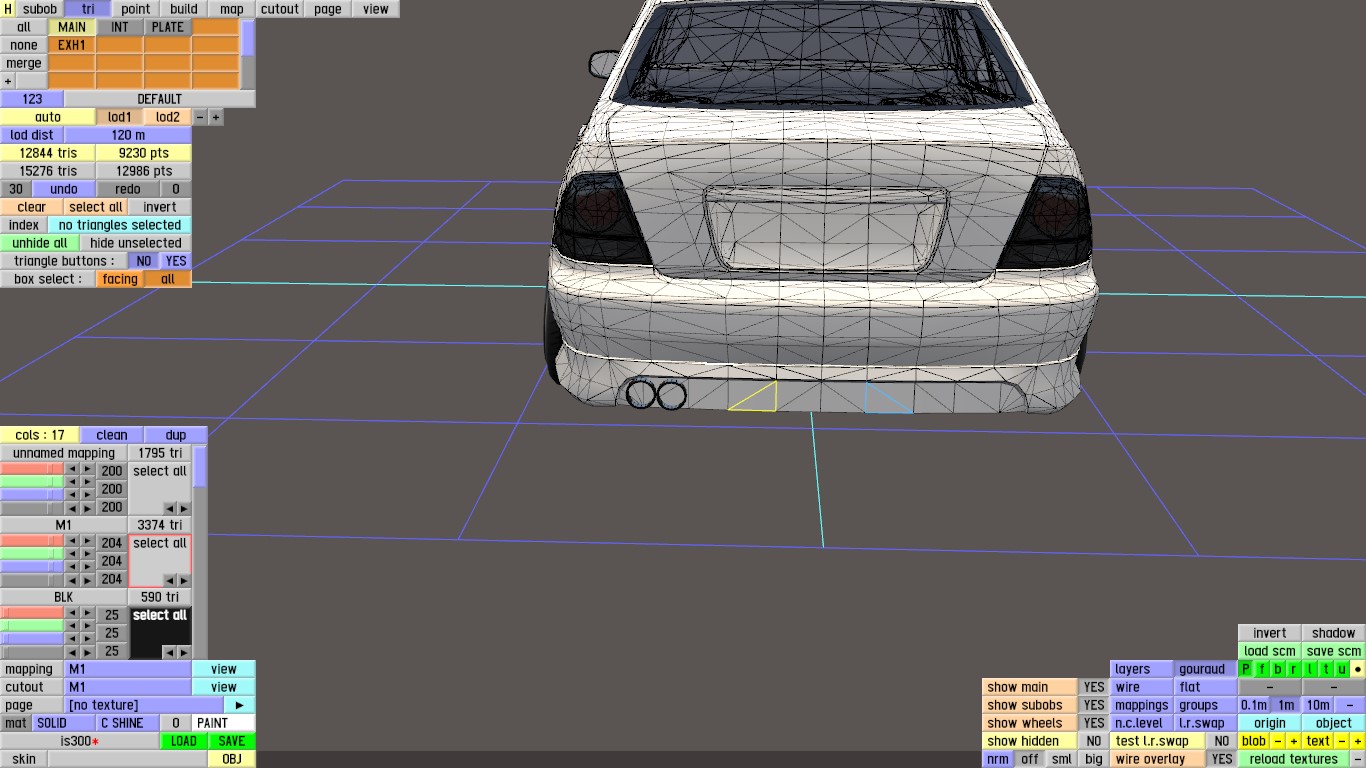The image size is (1366, 768).
Task: Click the minus button next to lod2
Action: click(199, 117)
